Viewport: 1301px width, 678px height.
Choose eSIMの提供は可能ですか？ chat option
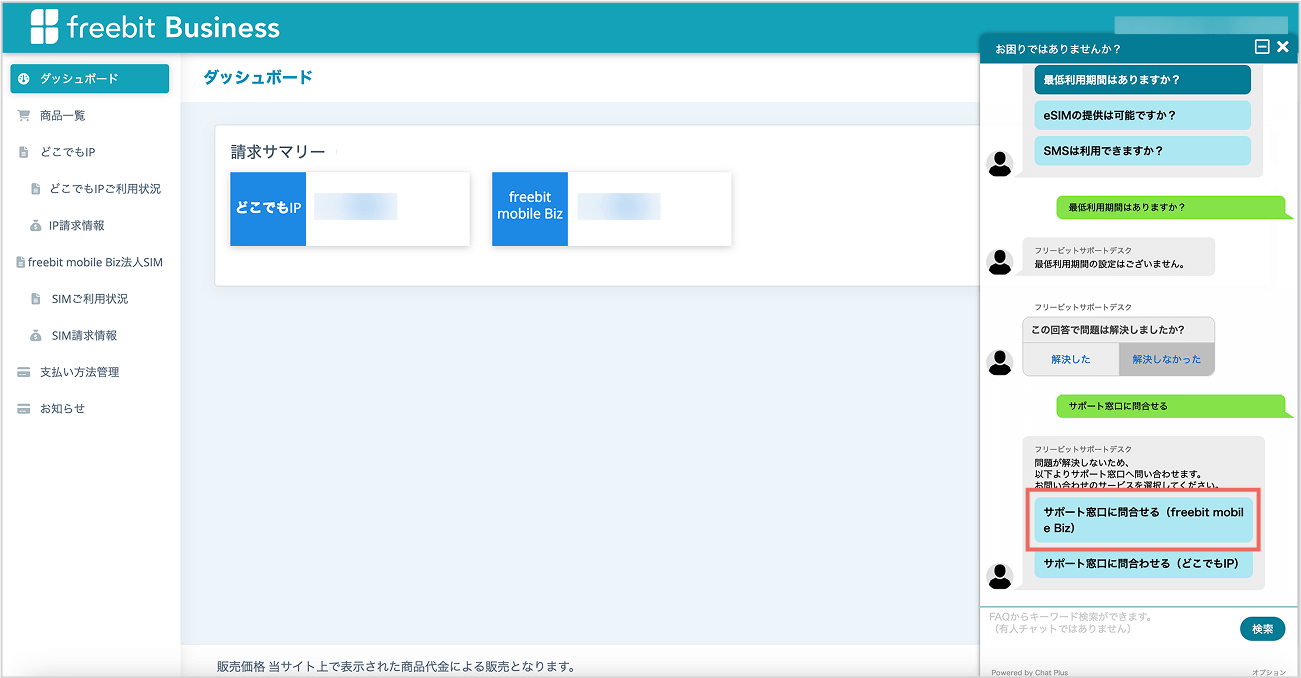click(x=1143, y=115)
